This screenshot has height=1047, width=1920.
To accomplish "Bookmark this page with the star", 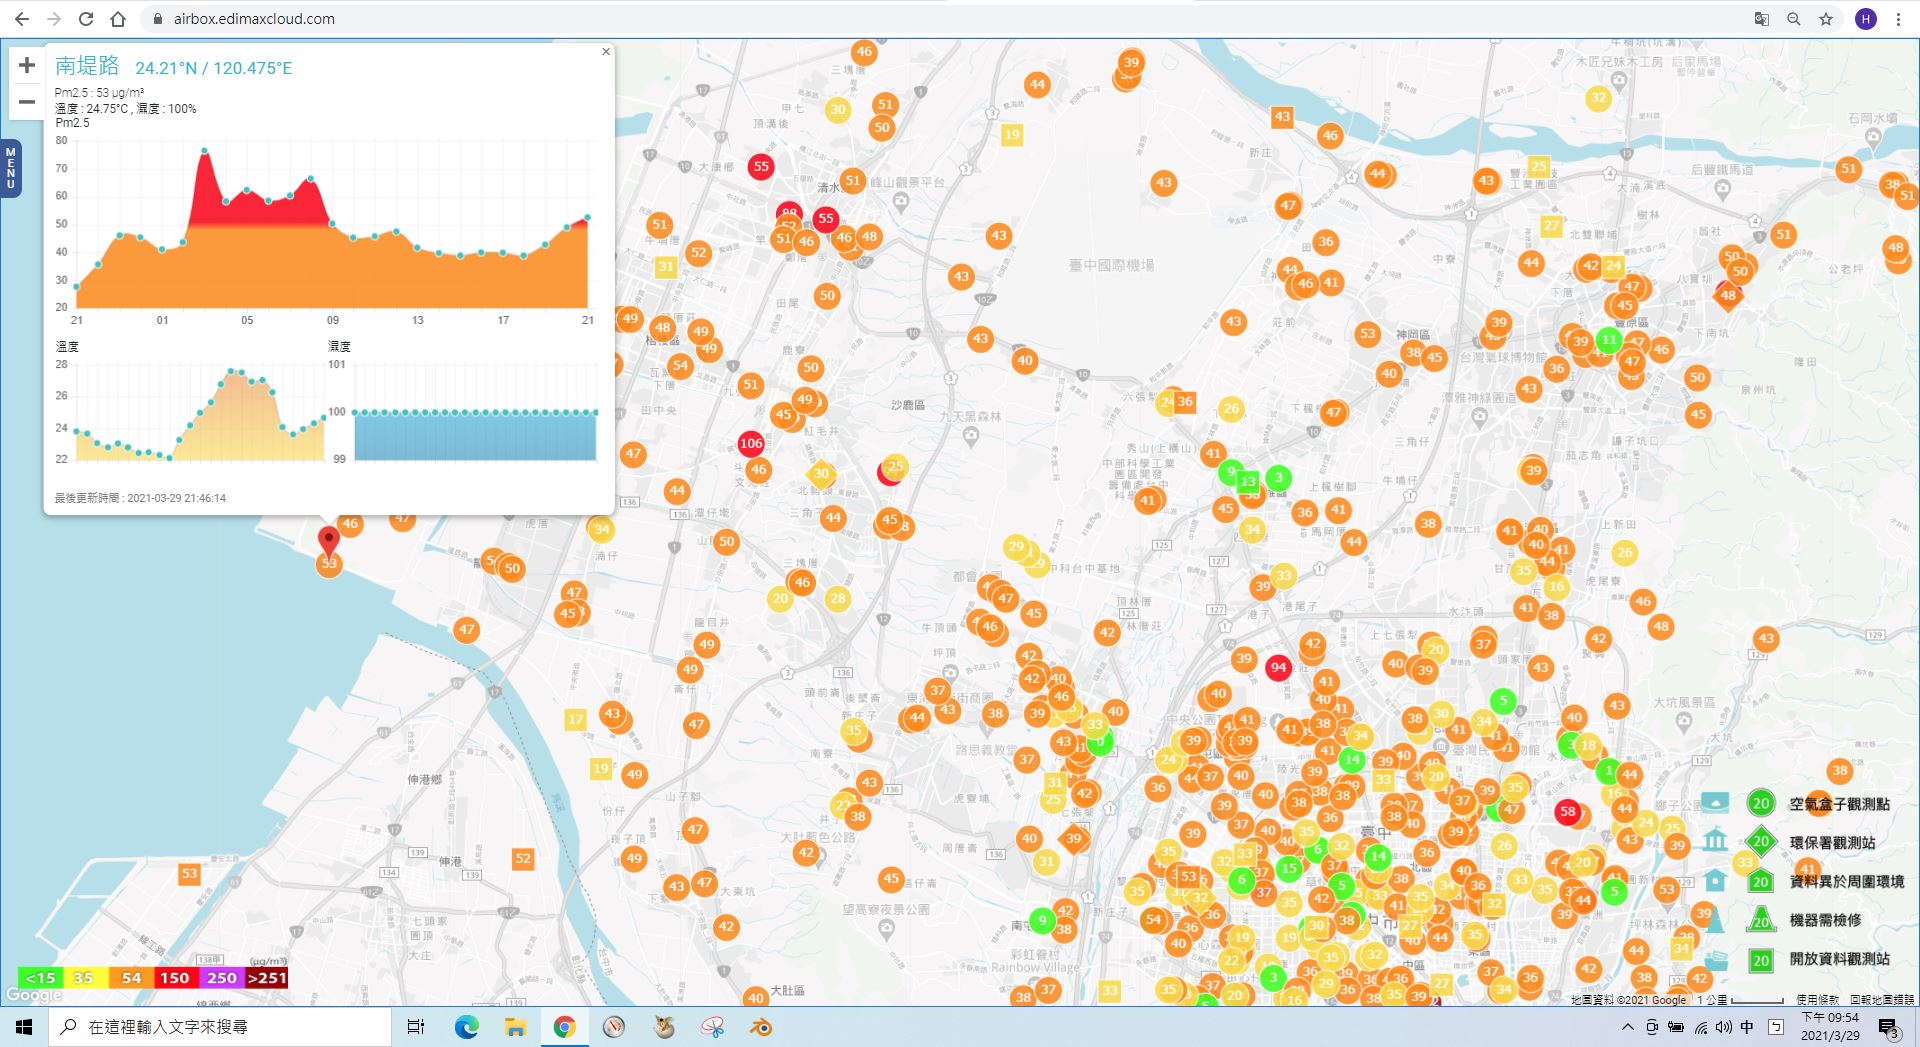I will (1826, 19).
